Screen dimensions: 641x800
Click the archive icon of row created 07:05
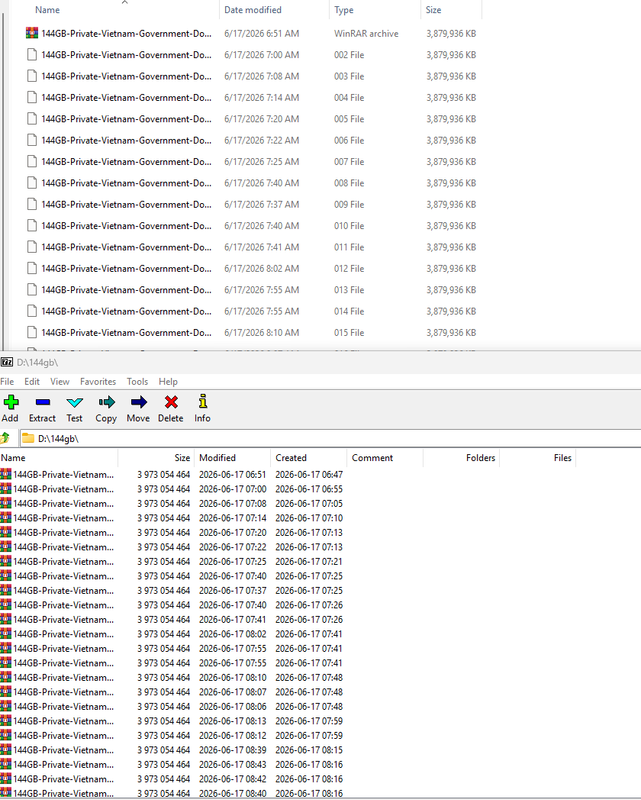(x=6, y=504)
